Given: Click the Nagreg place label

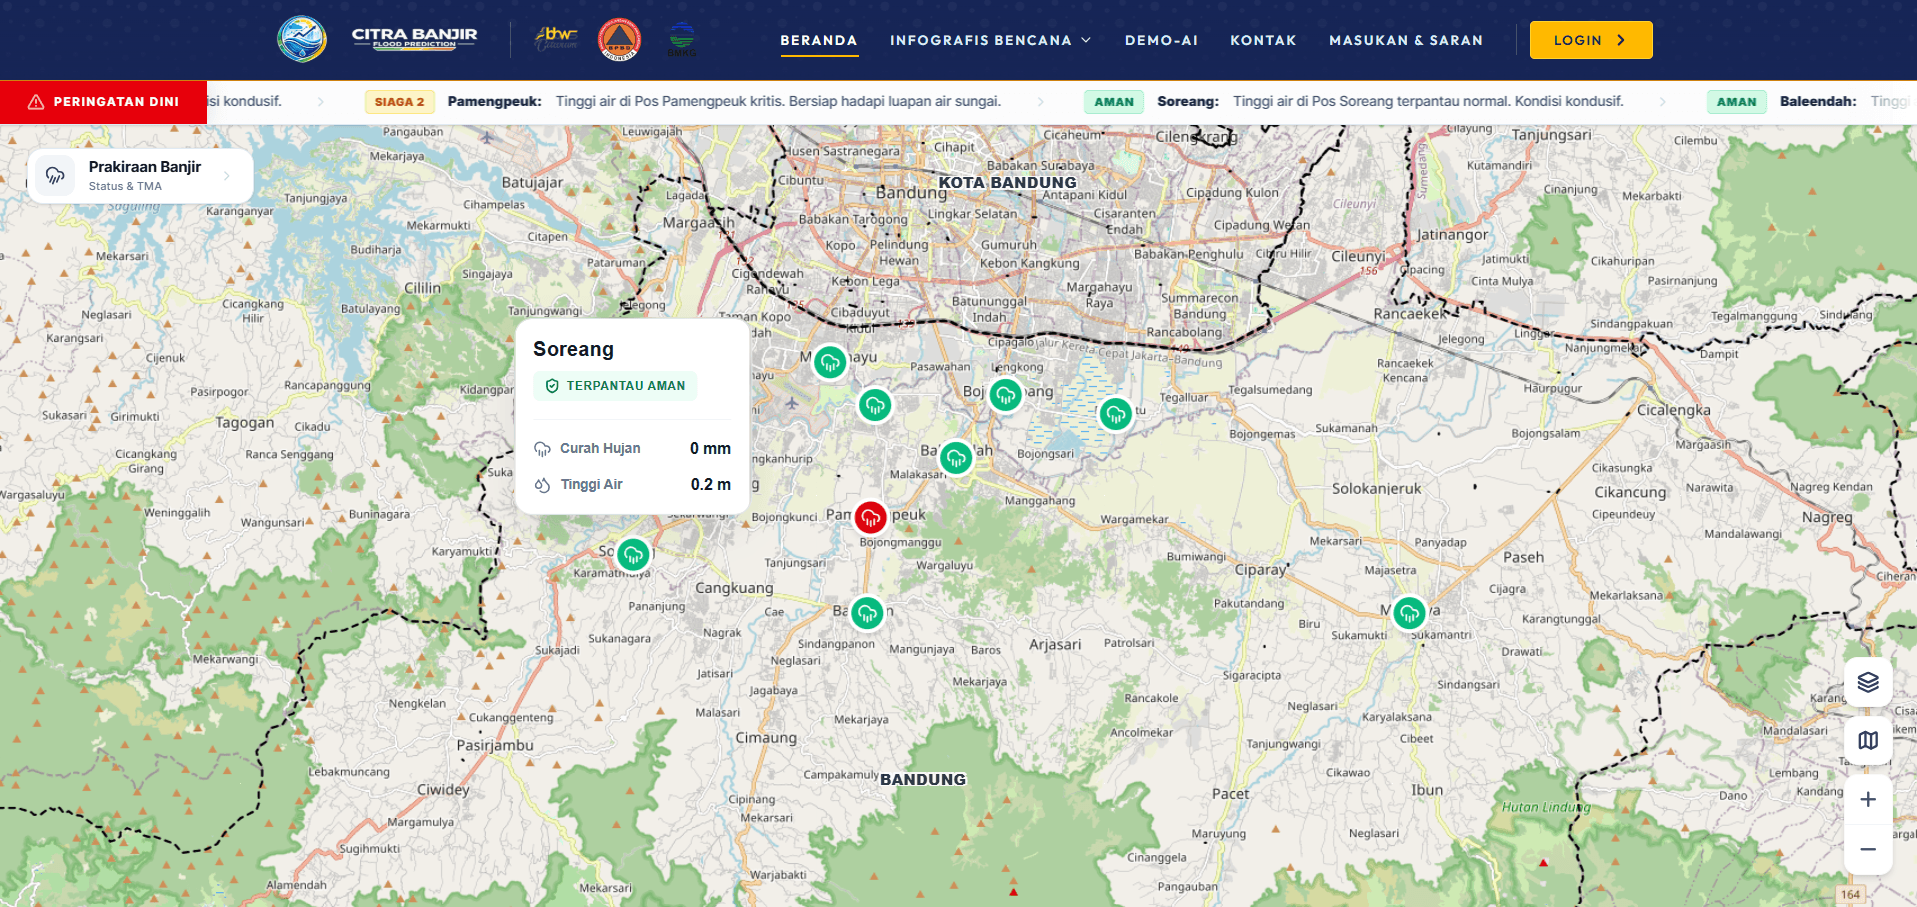Looking at the screenshot, I should click(1827, 518).
